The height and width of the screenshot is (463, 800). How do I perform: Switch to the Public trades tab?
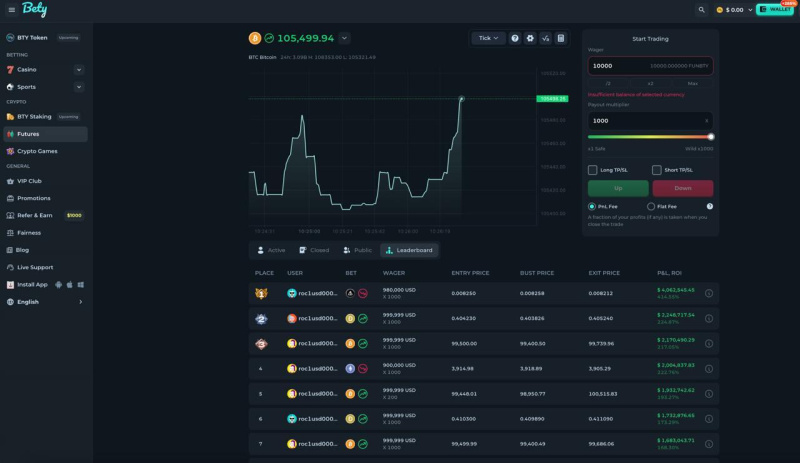pyautogui.click(x=357, y=250)
